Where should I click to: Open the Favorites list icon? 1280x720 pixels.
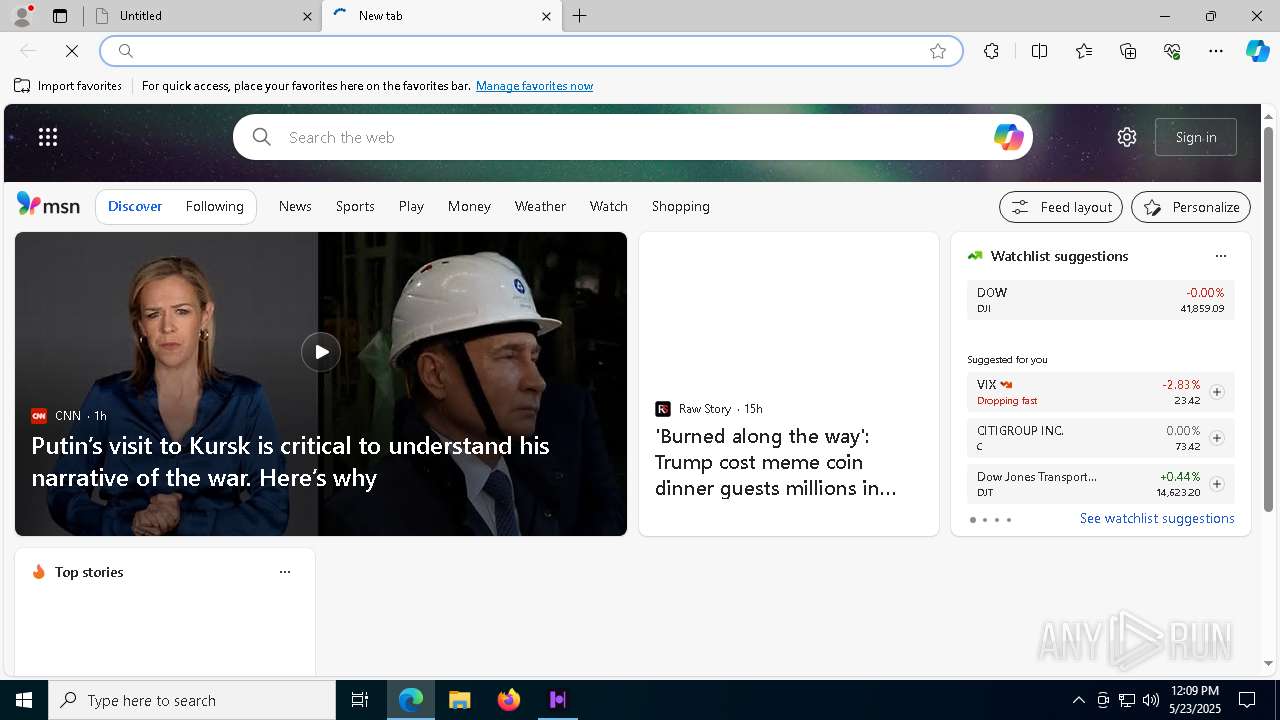1084,51
